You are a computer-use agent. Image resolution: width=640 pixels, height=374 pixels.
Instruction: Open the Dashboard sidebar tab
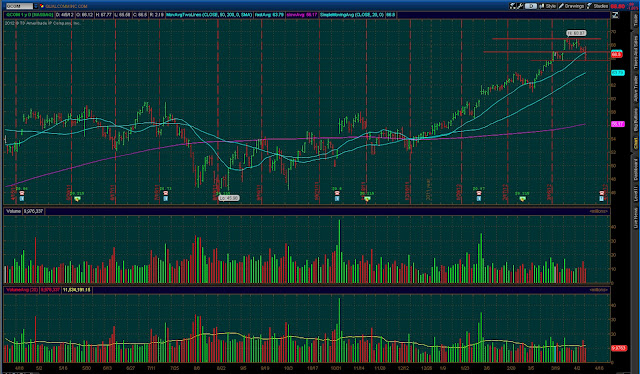636,169
